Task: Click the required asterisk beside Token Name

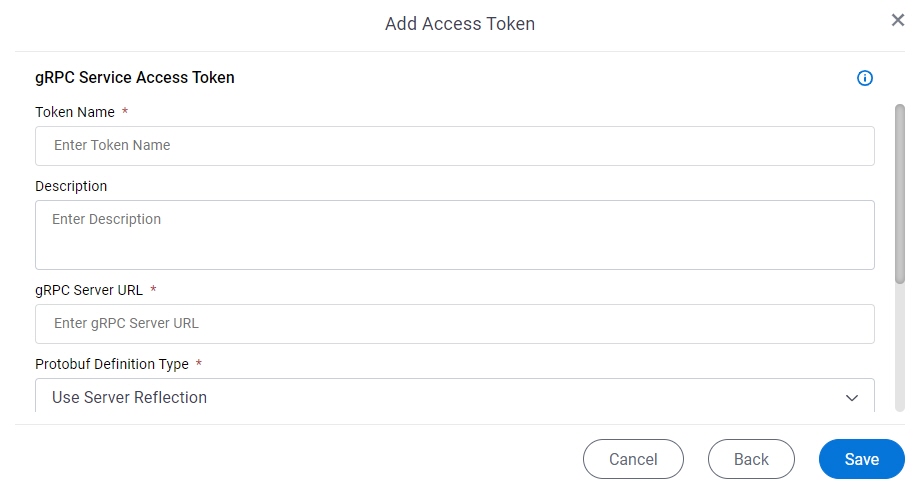Action: pos(125,110)
